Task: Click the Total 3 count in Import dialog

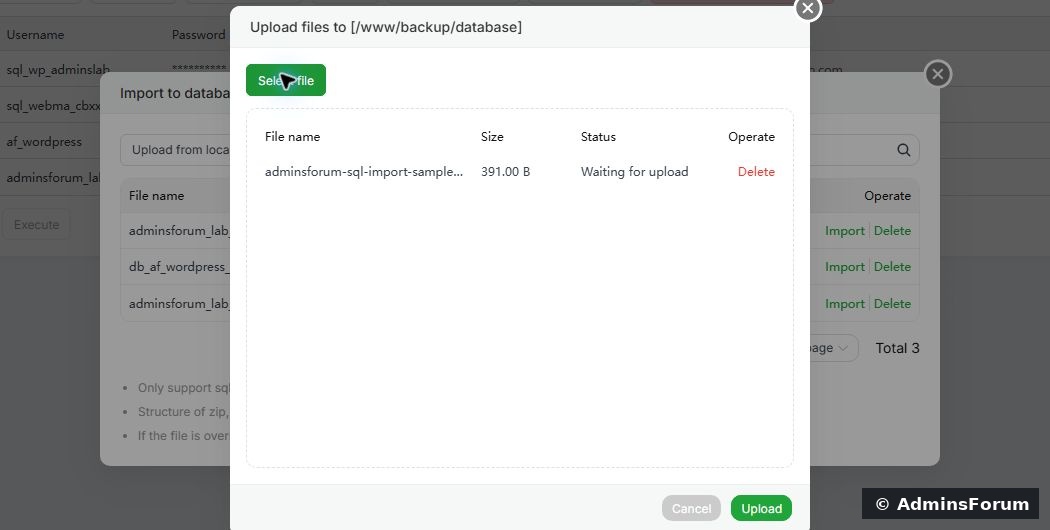Action: click(x=897, y=348)
